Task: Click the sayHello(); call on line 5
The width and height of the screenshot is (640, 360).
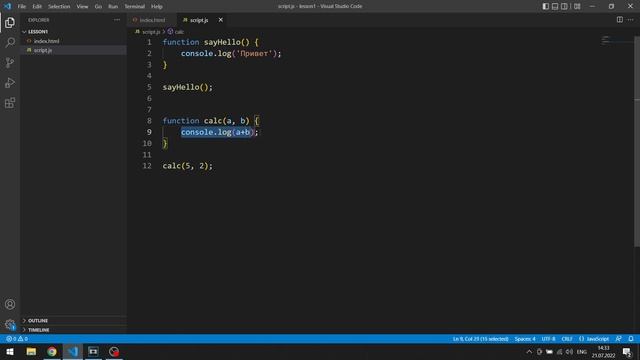Action: (188, 87)
